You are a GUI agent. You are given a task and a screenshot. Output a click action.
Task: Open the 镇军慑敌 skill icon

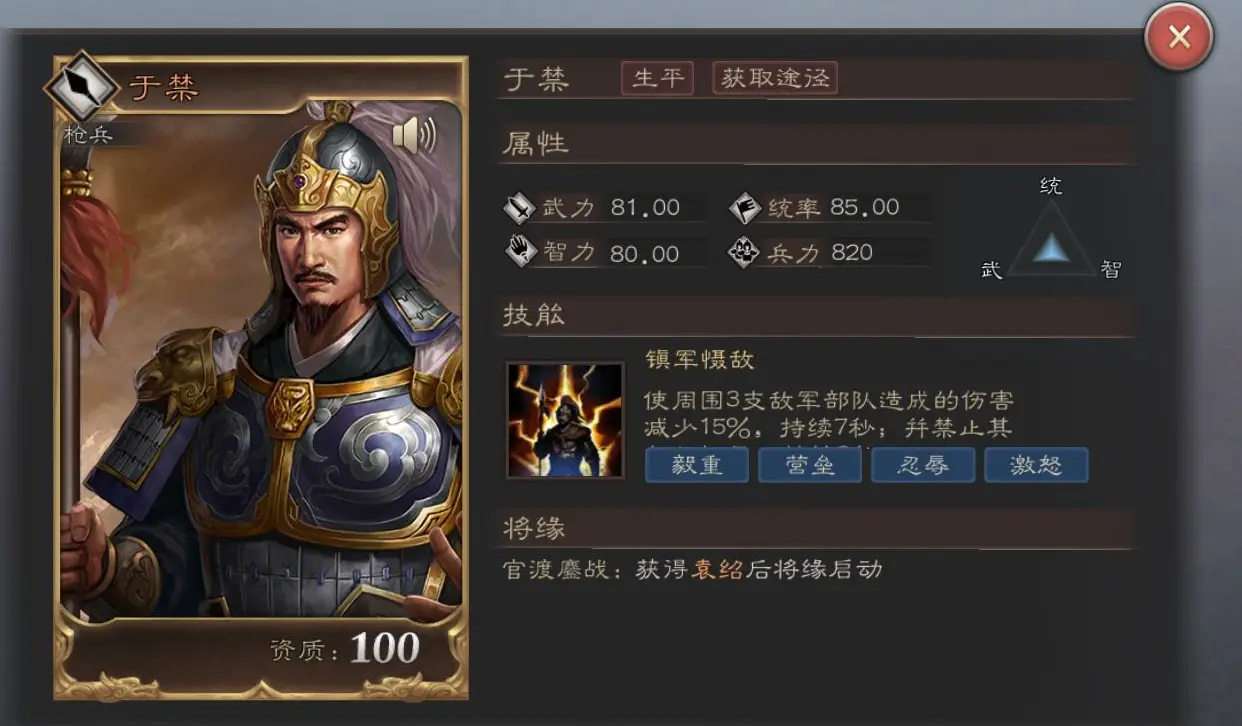coord(565,420)
